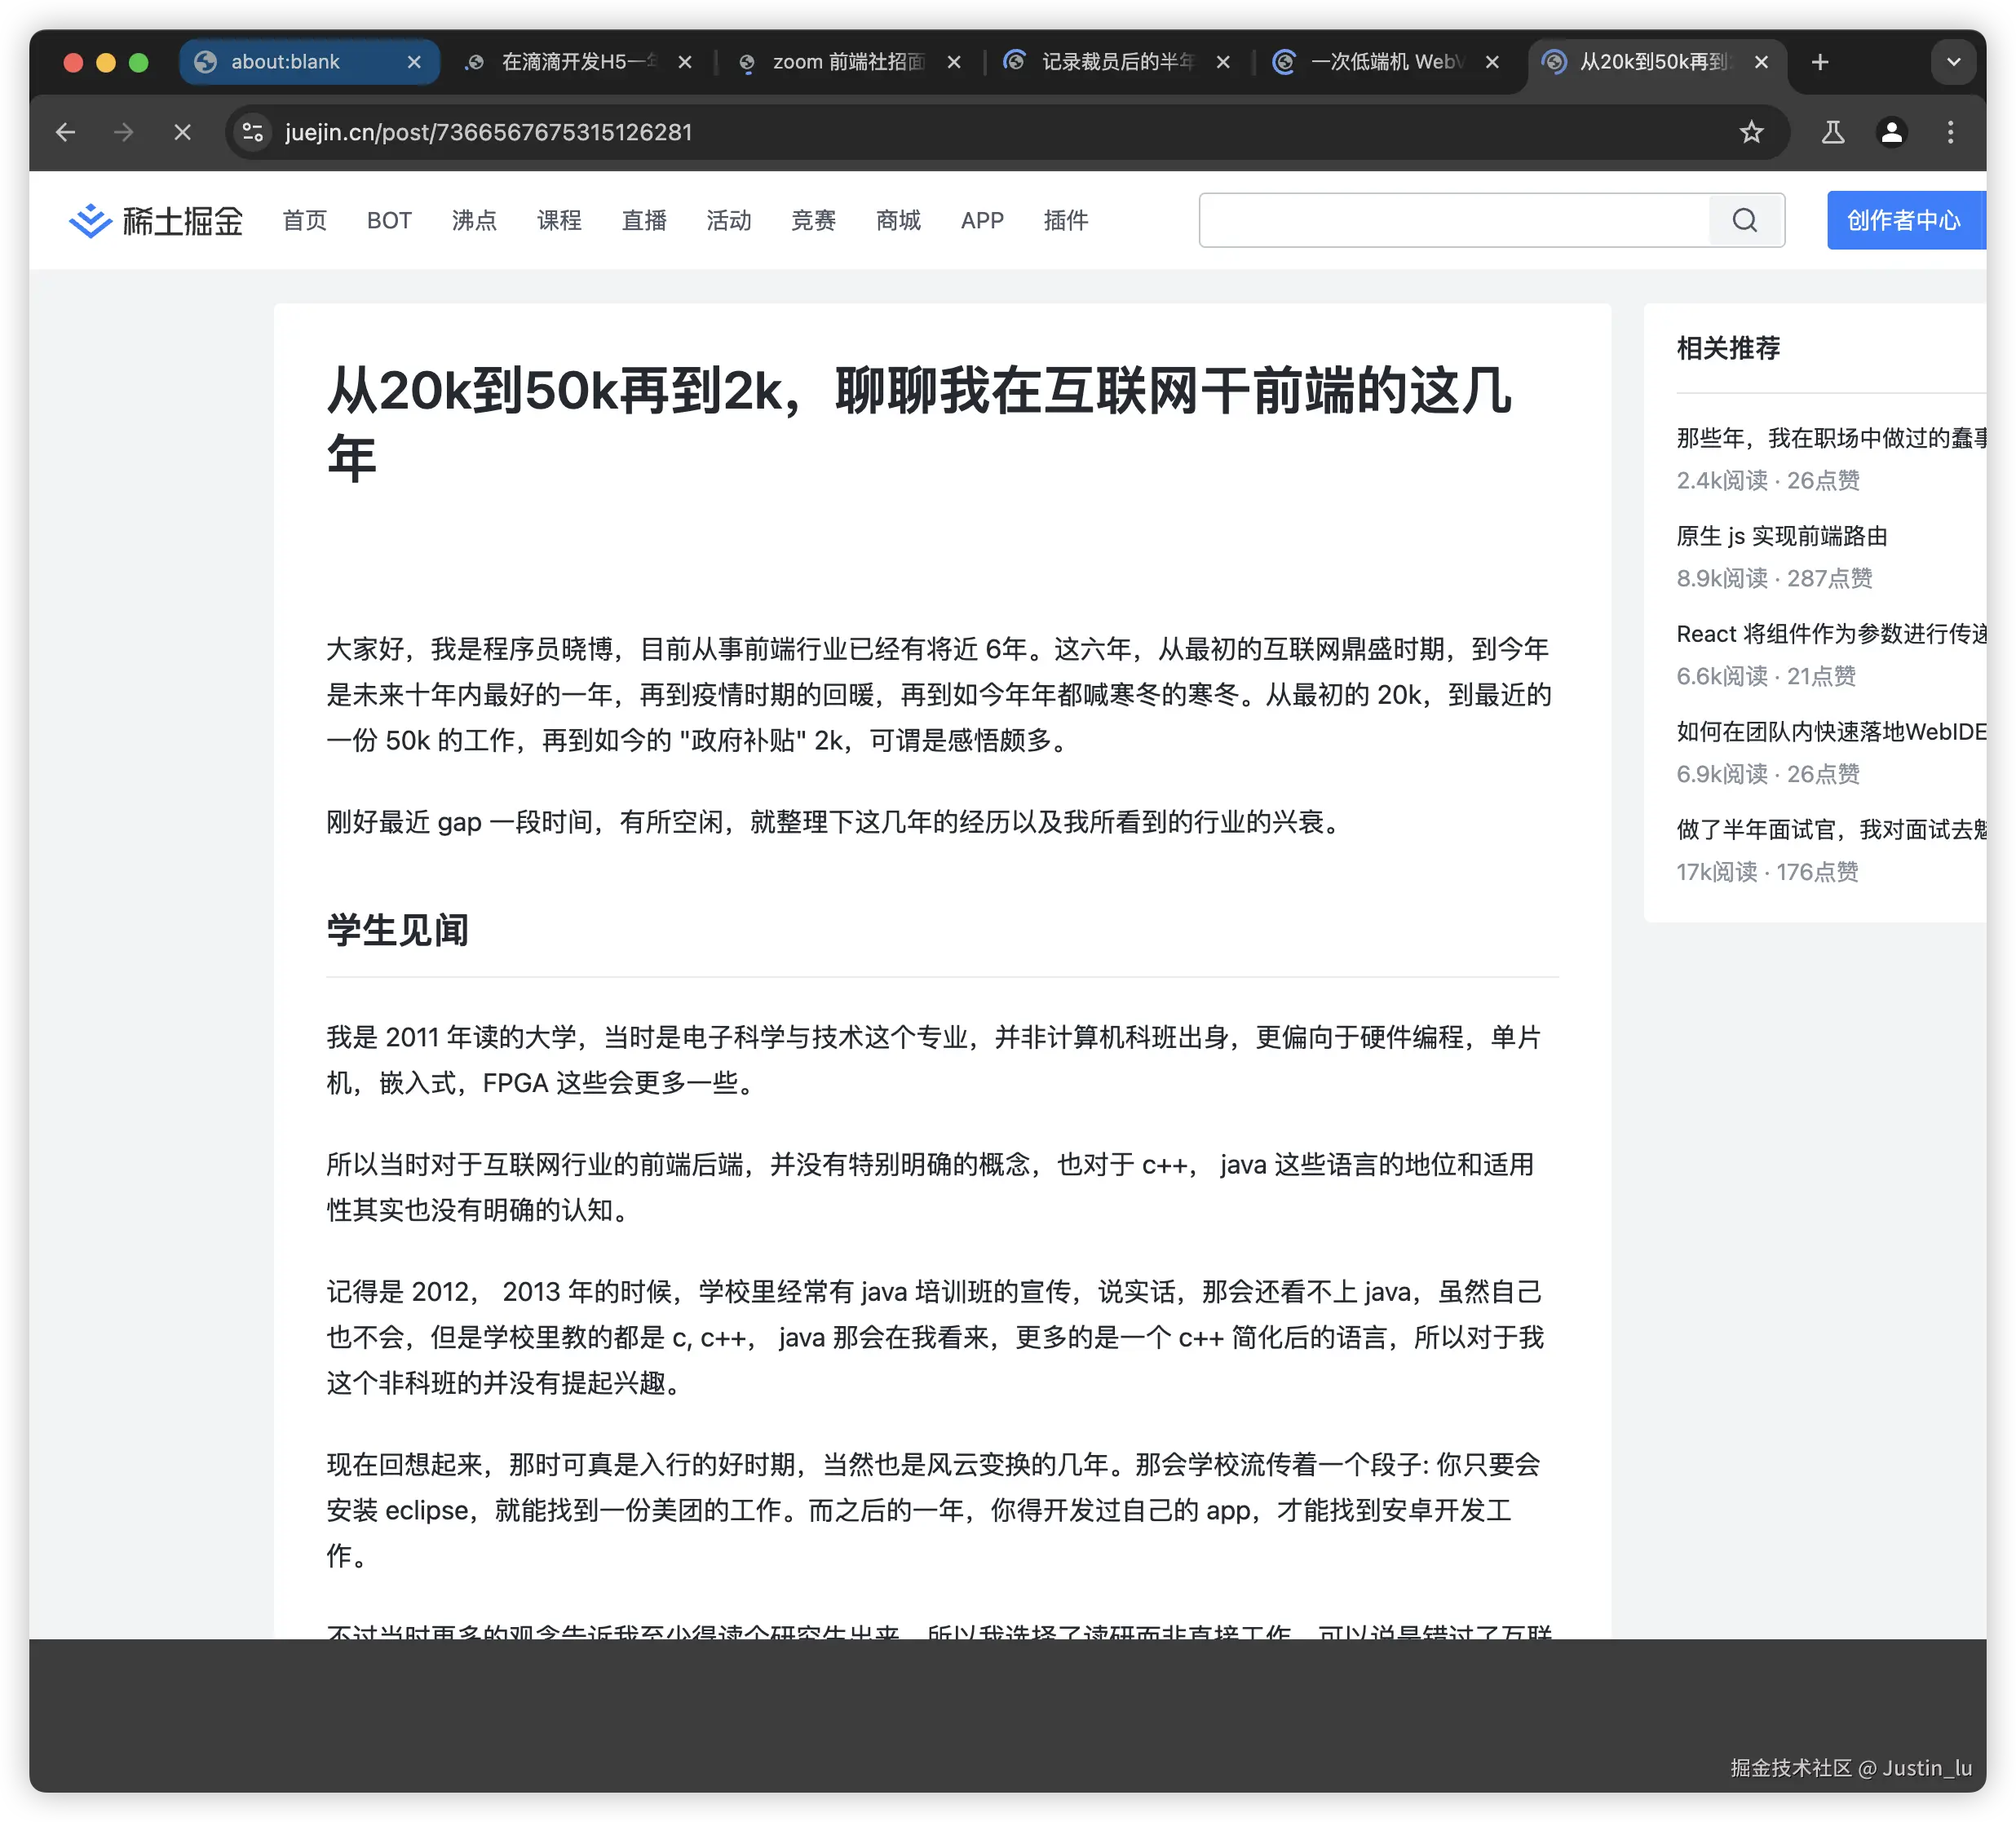Open a new tab with plus button
Viewport: 2016px width, 1822px height.
[x=1820, y=62]
